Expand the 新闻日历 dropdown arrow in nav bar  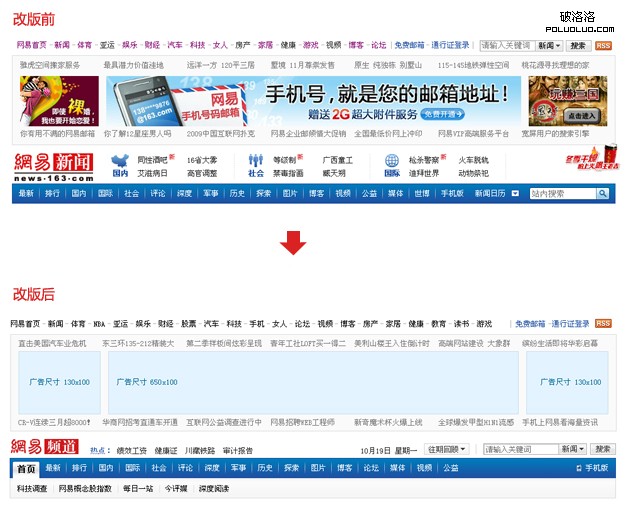point(515,193)
